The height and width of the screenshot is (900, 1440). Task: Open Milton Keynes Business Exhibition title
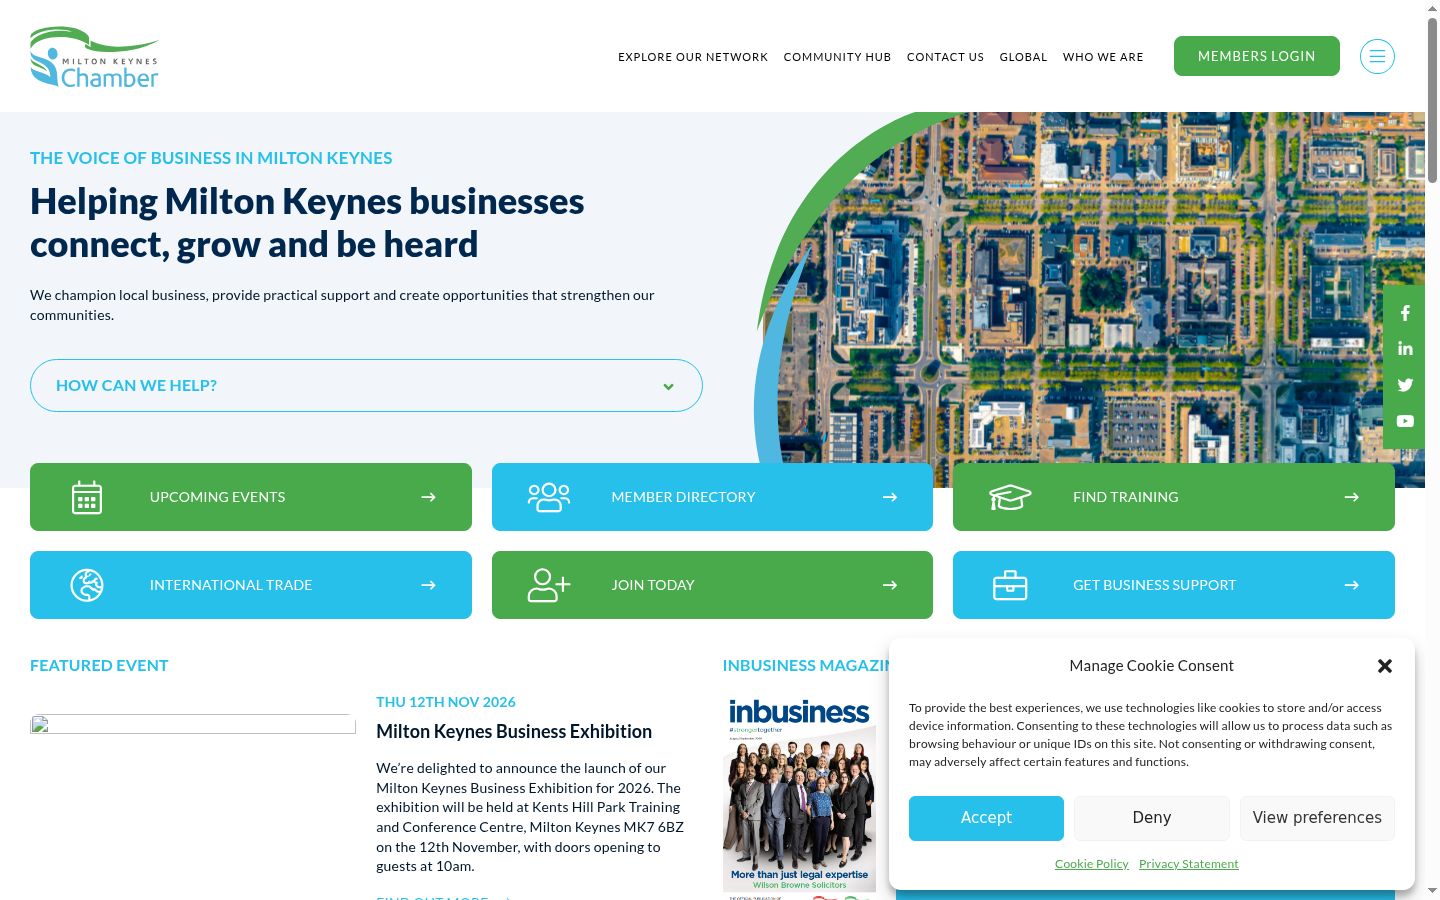pos(514,732)
